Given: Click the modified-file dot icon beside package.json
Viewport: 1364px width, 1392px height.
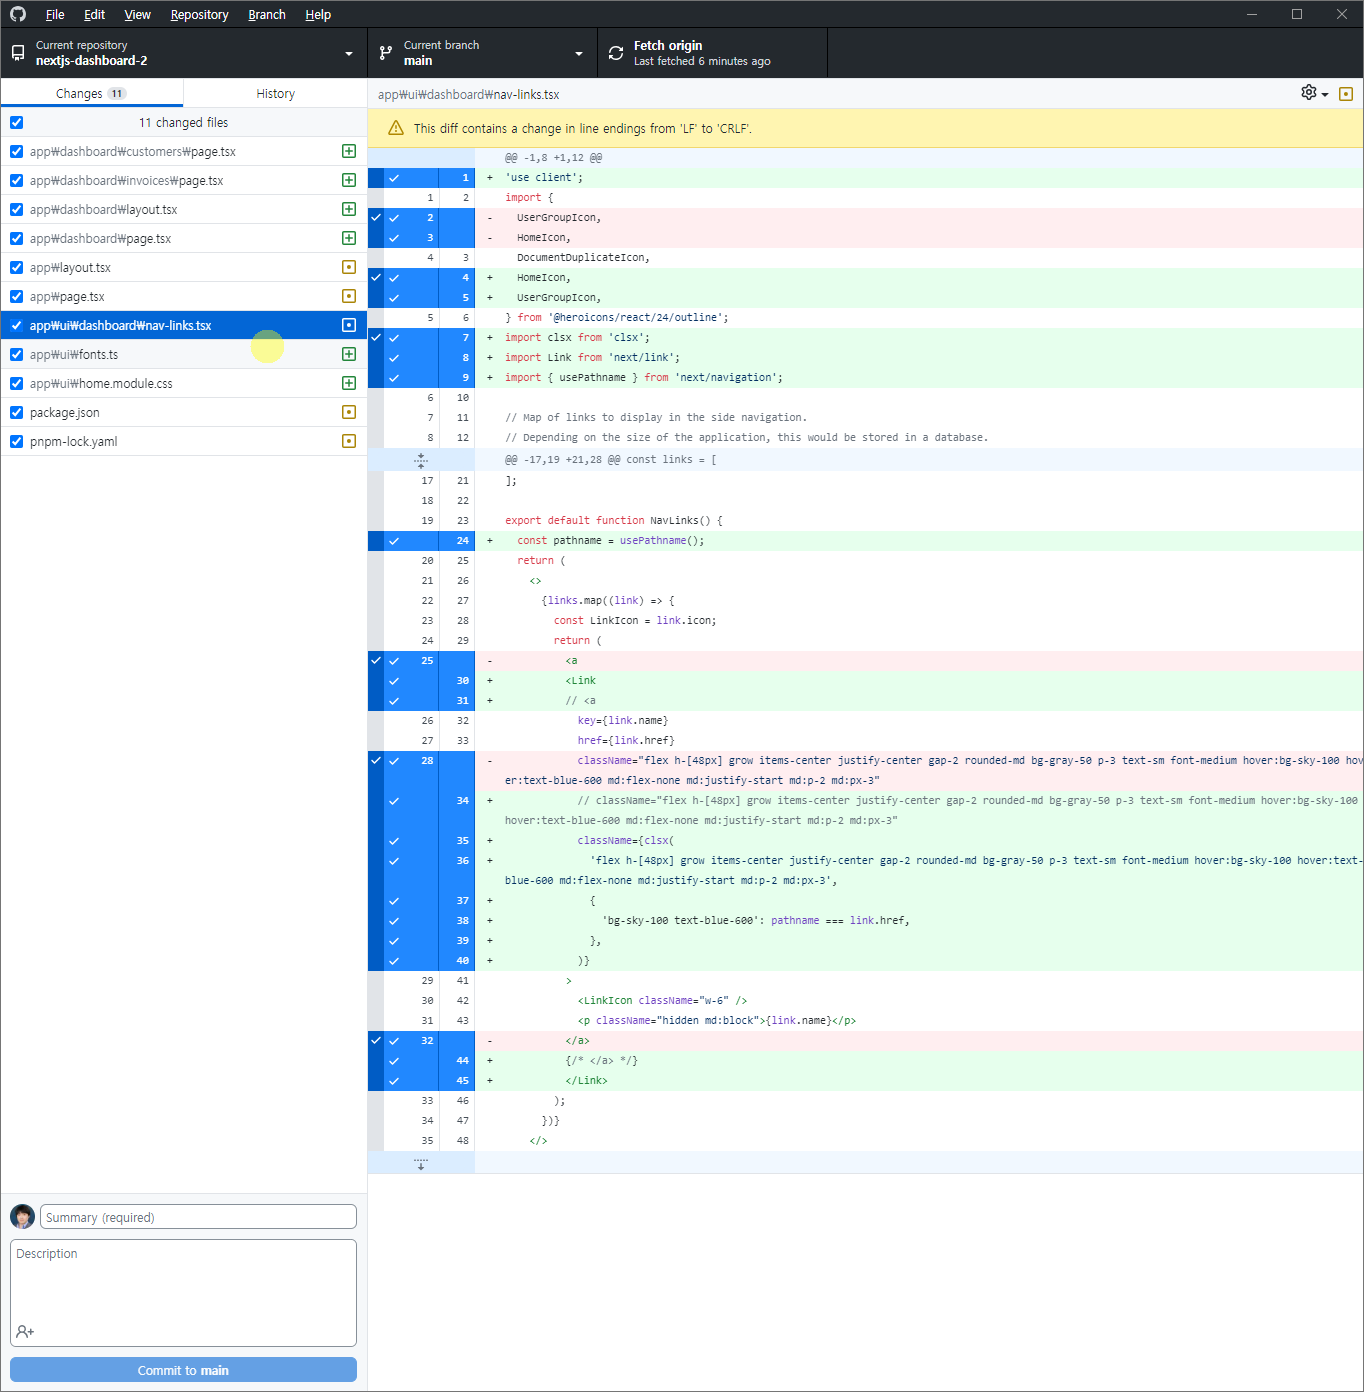Looking at the screenshot, I should [x=348, y=411].
